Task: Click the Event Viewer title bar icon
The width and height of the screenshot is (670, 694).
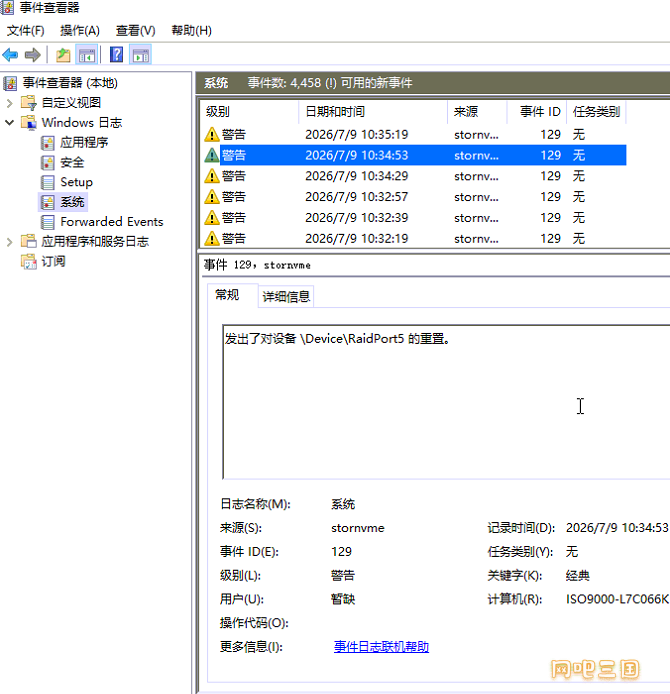Action: pos(7,7)
